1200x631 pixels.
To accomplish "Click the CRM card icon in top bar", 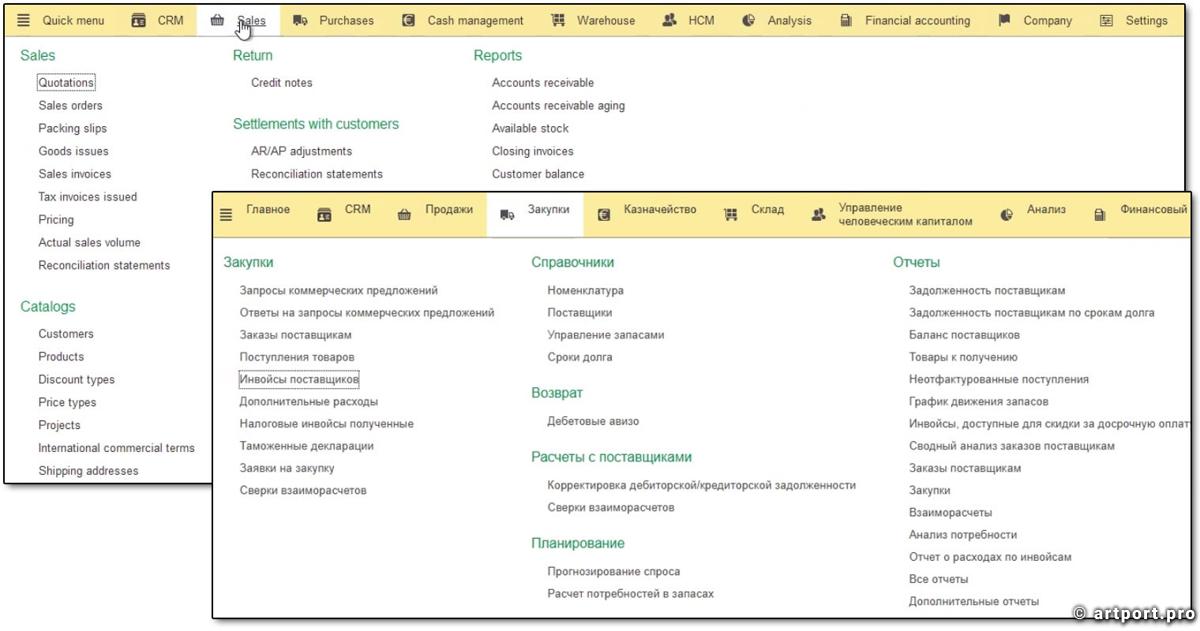I will [138, 20].
